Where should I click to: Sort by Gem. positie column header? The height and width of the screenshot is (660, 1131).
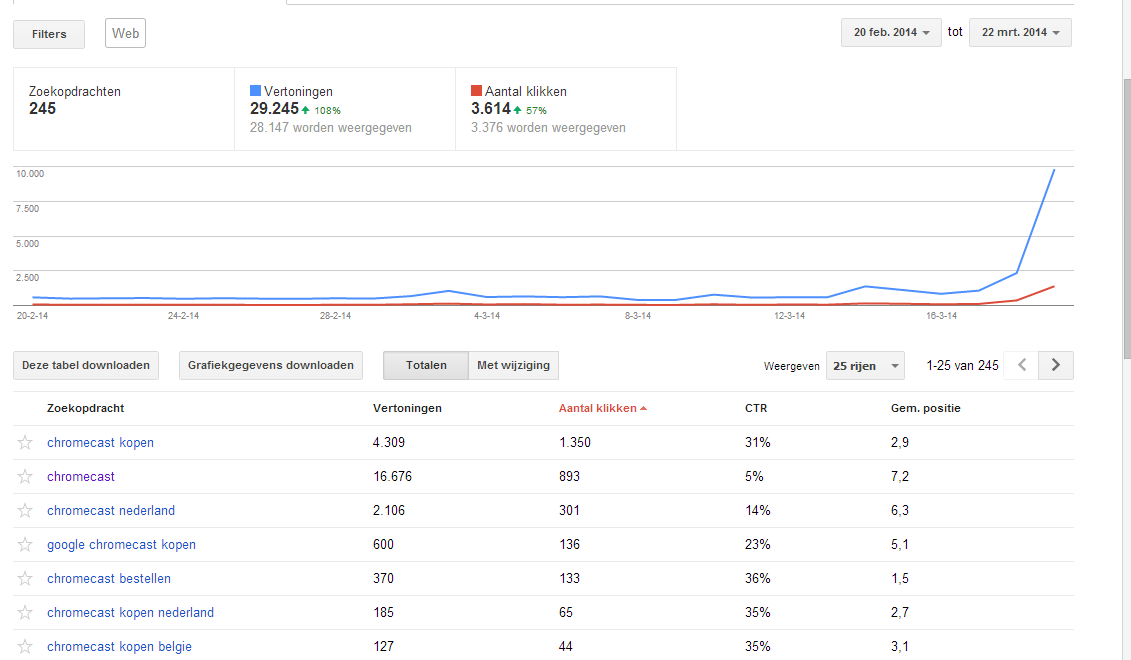(x=925, y=408)
